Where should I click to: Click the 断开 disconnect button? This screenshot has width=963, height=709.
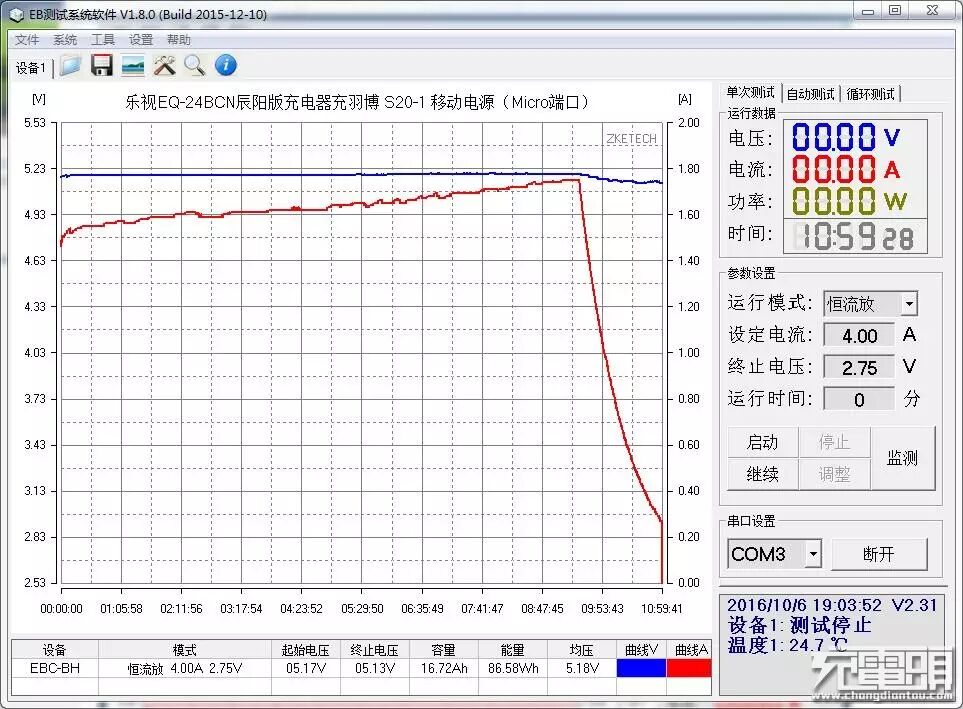click(879, 554)
